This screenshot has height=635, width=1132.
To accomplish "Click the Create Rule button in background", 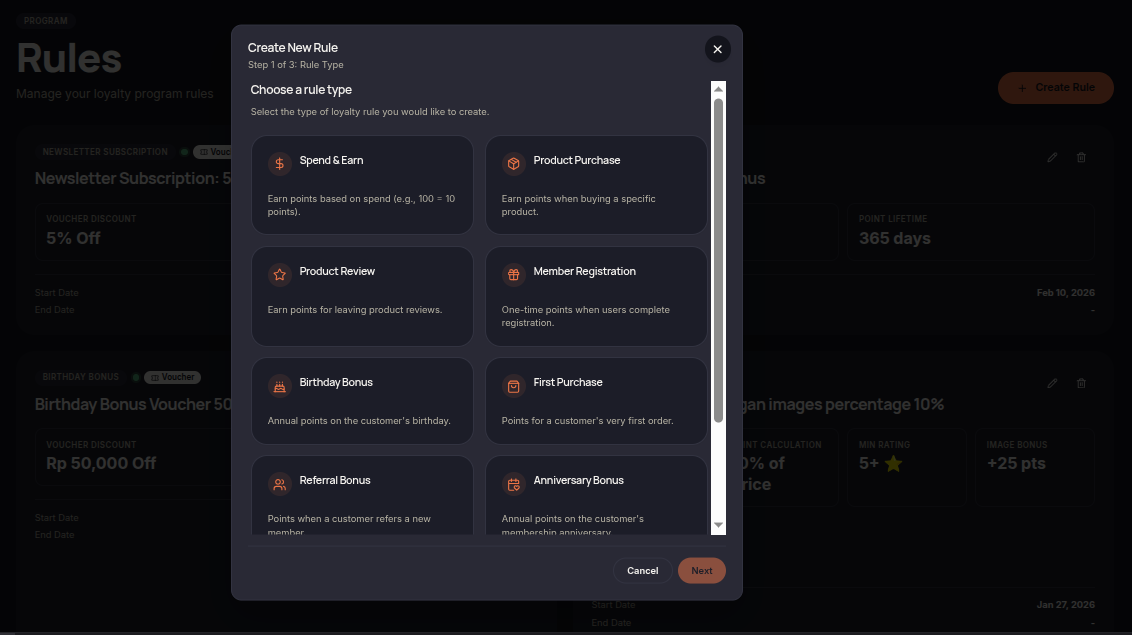I will pos(1055,87).
